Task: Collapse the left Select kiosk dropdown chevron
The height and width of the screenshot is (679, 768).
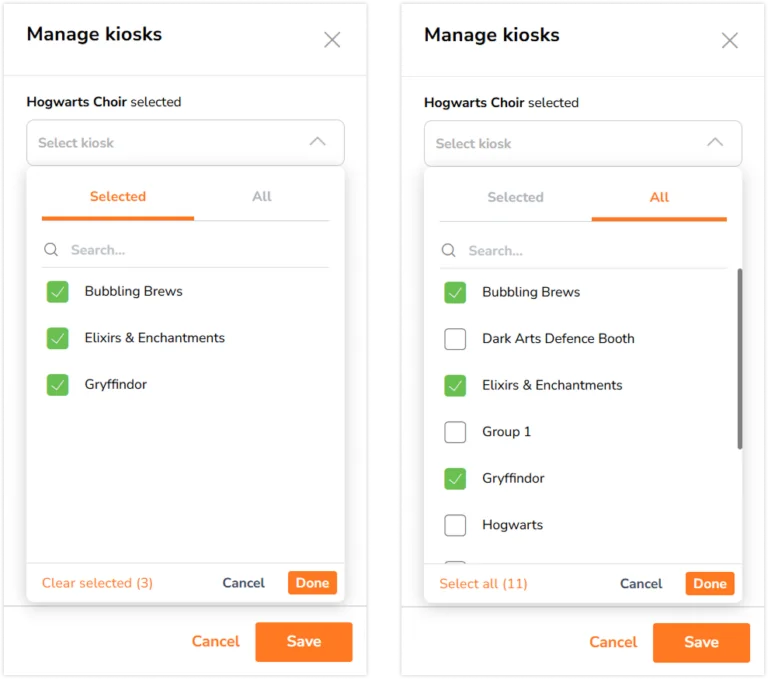Action: coord(317,142)
